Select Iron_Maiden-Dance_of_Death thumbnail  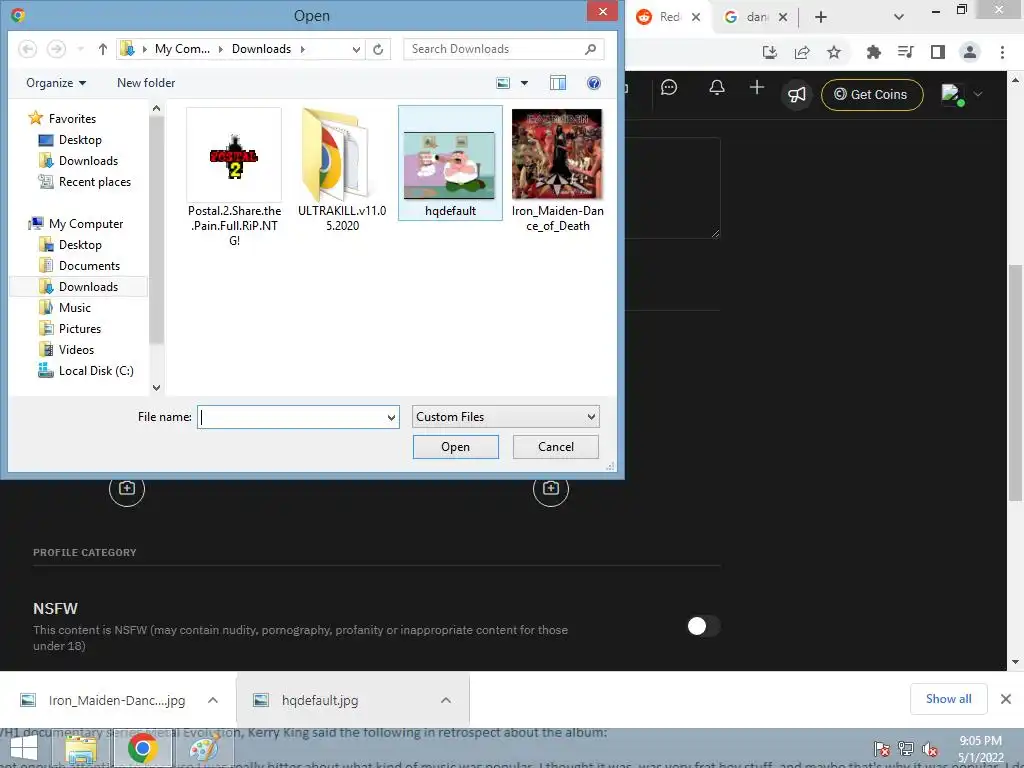[x=558, y=170]
